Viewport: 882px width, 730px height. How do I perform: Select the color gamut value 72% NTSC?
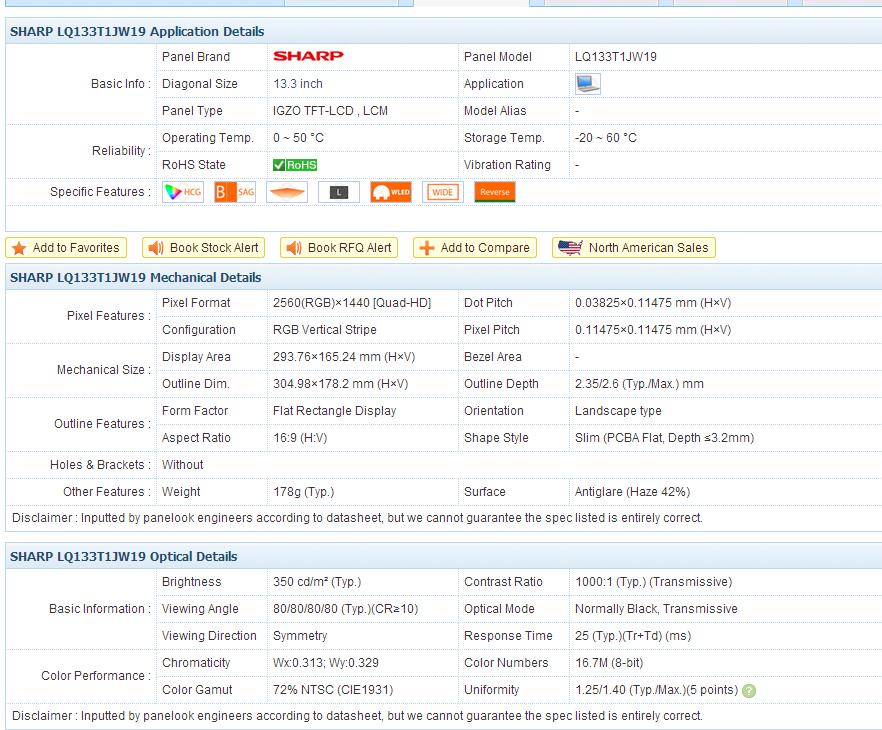333,690
